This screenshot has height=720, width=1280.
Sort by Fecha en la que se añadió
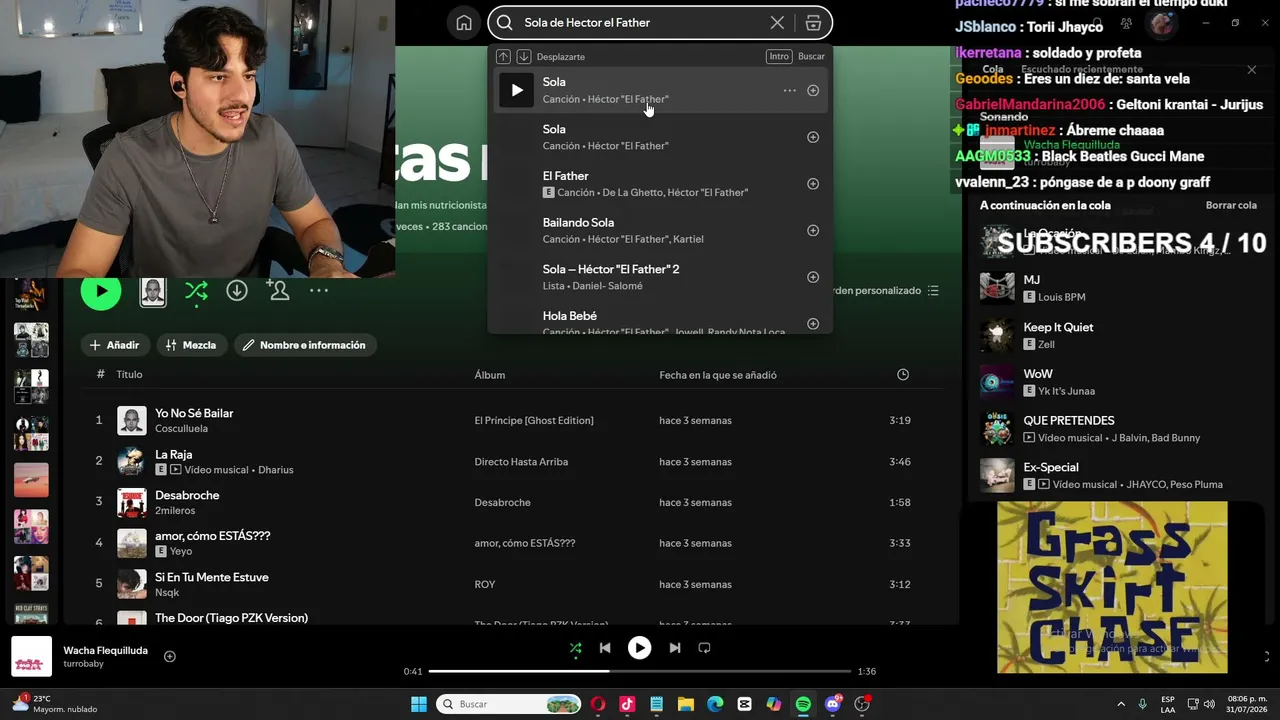click(718, 375)
